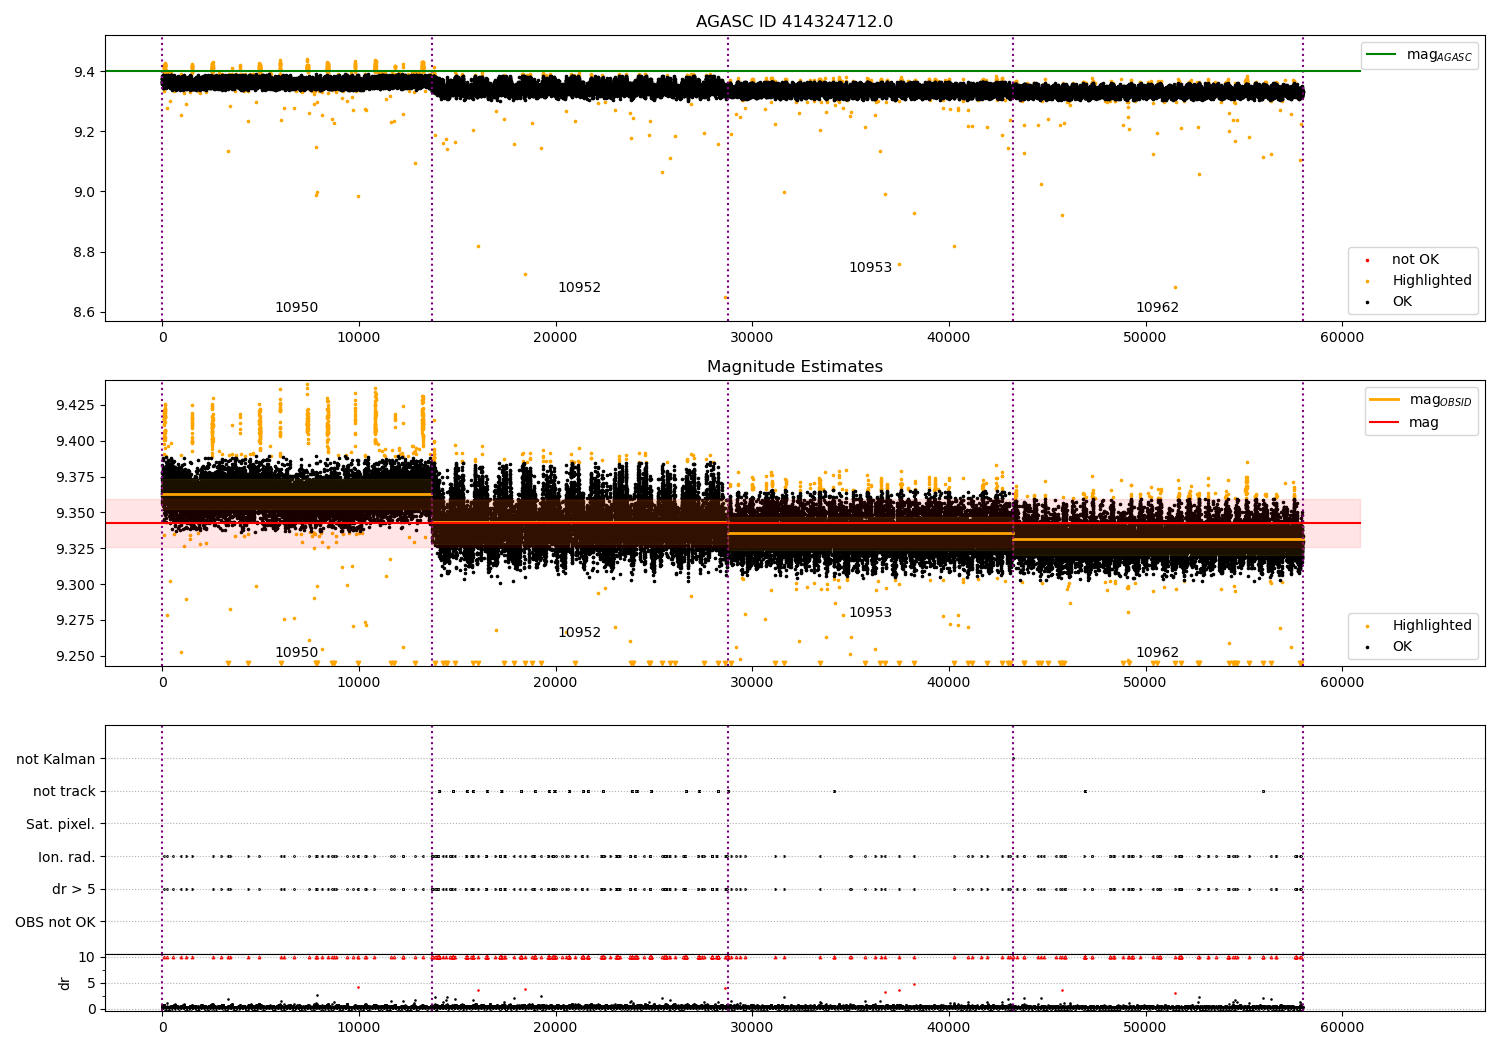Click the 5 tick on the dr axis

pyautogui.click(x=91, y=983)
